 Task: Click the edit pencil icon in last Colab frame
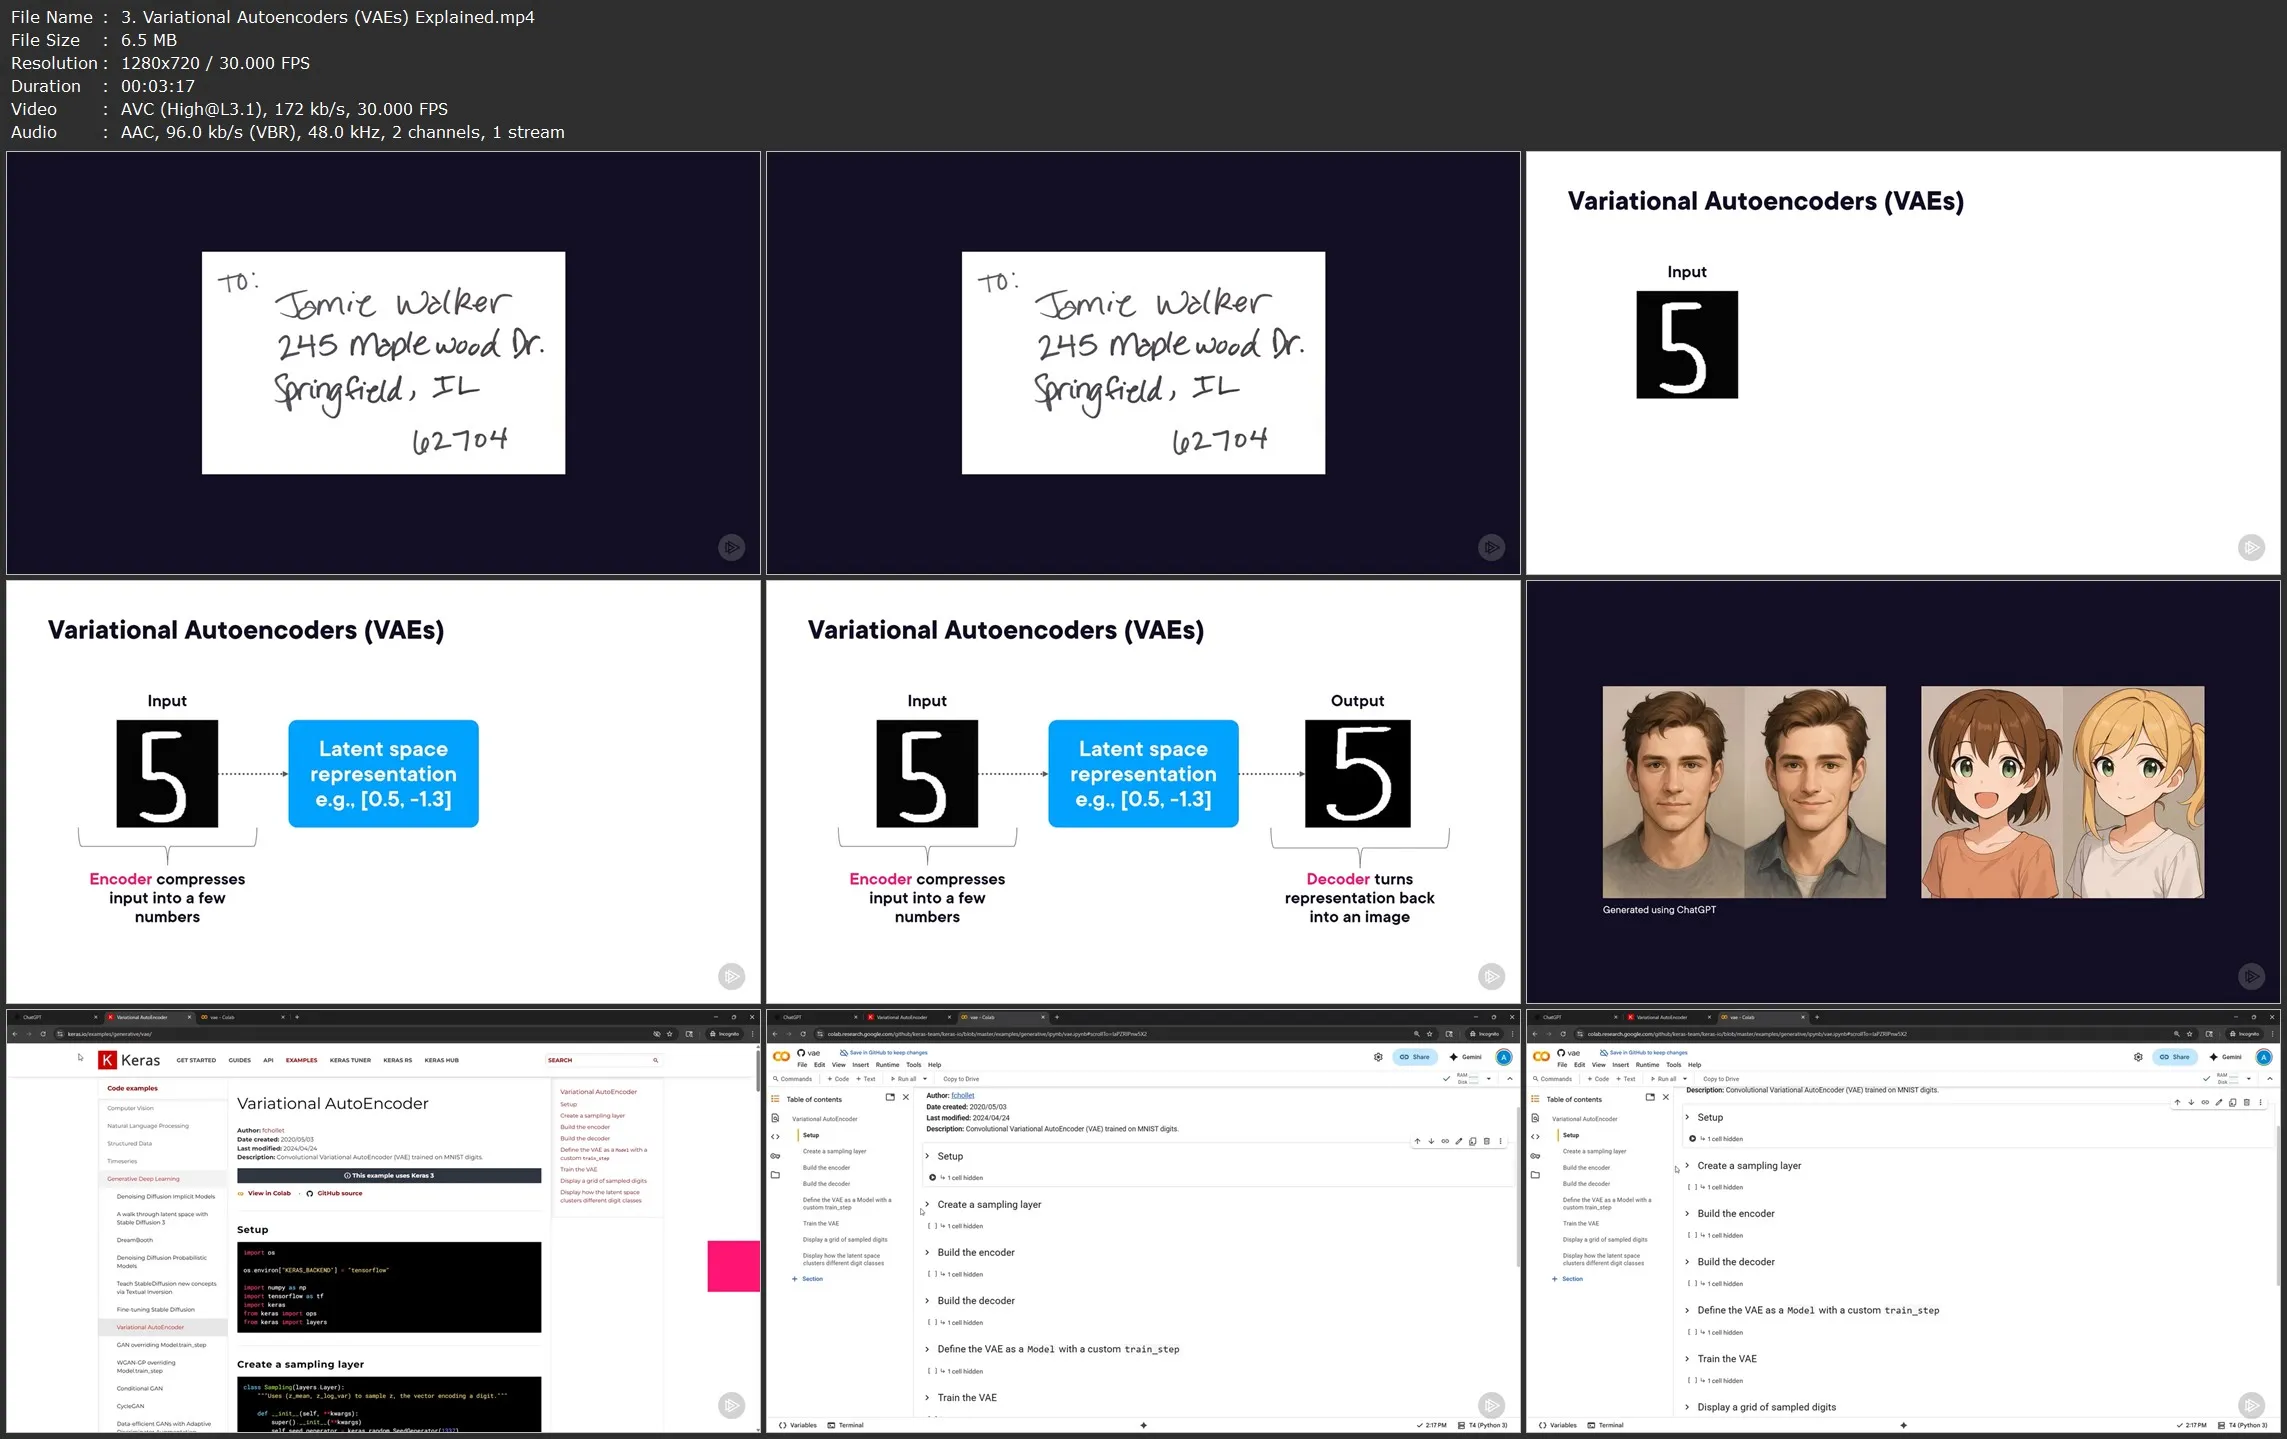[x=2219, y=1102]
